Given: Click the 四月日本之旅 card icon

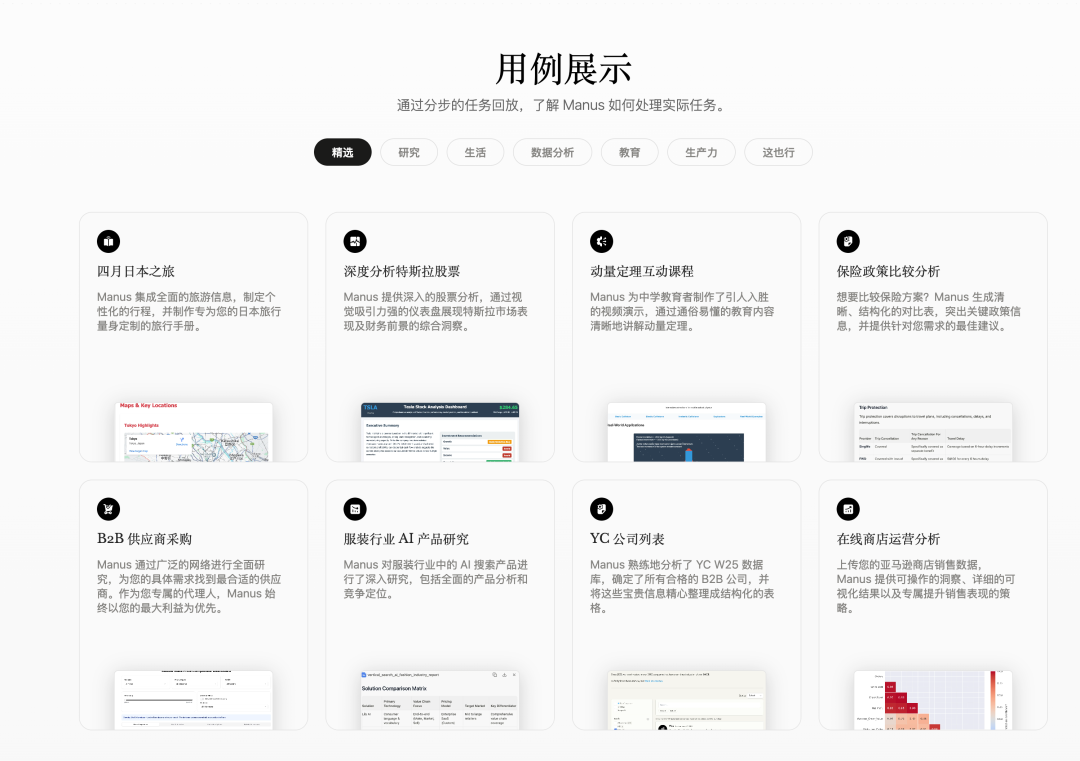Looking at the screenshot, I should (x=108, y=241).
